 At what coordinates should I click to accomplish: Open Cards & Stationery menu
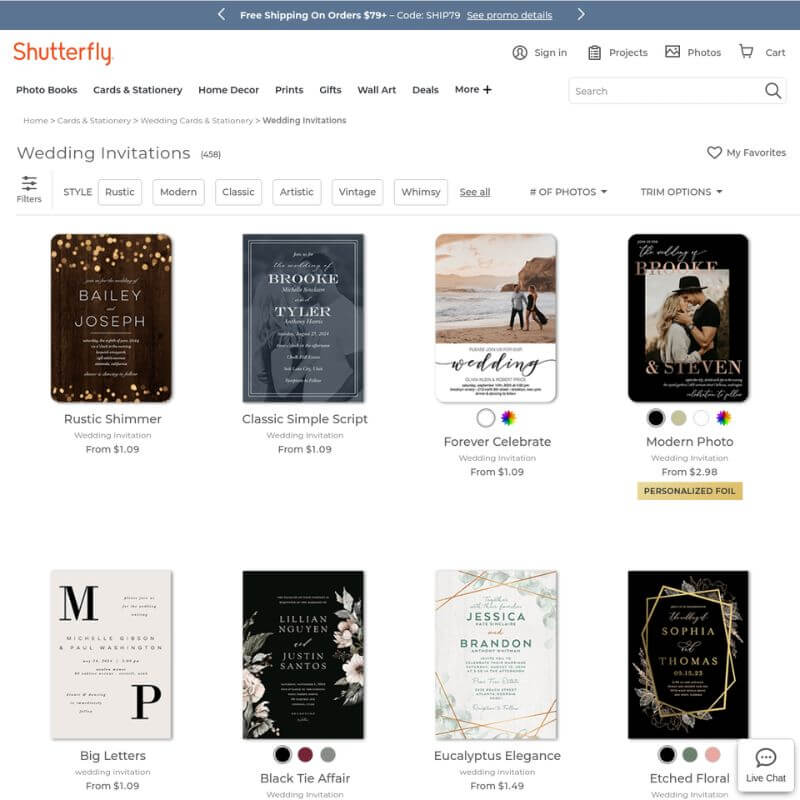click(138, 90)
